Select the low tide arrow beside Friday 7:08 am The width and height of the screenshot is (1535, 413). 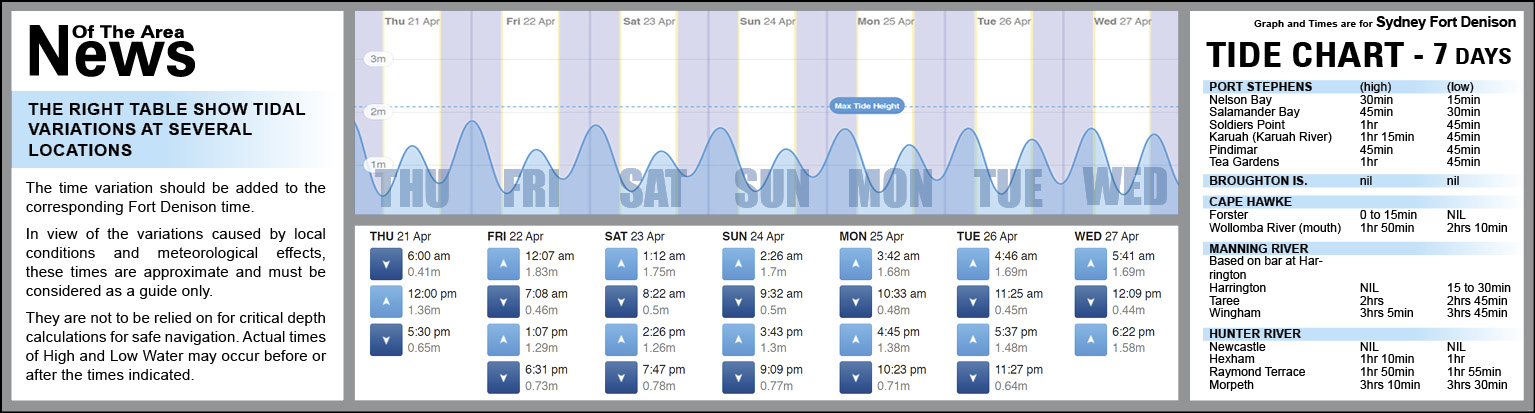(x=502, y=301)
